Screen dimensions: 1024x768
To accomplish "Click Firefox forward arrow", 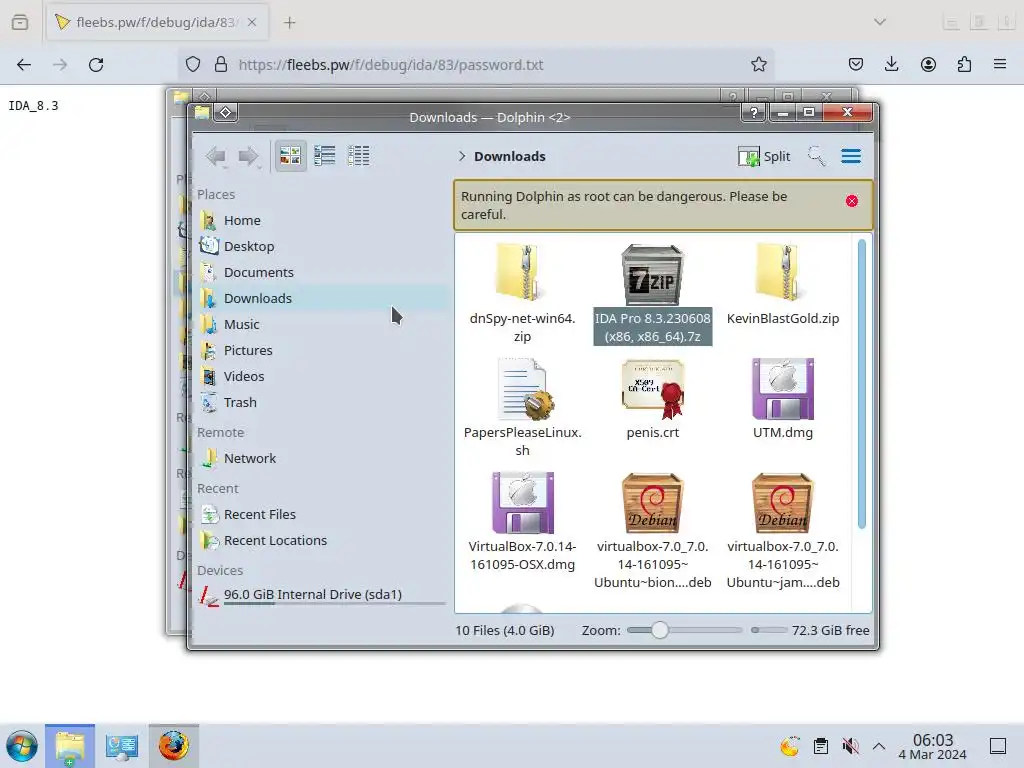I will [60, 65].
